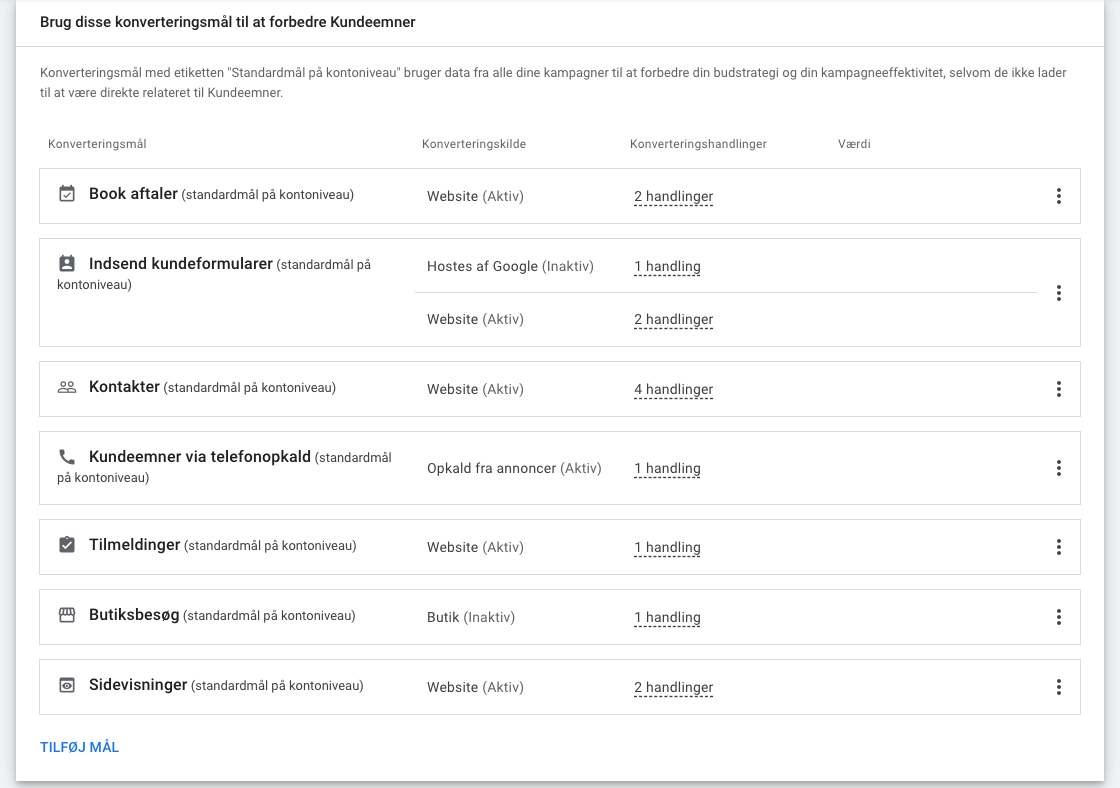Image resolution: width=1120 pixels, height=788 pixels.
Task: Open more options for Kundeemner via telefonopkald
Action: coord(1059,468)
